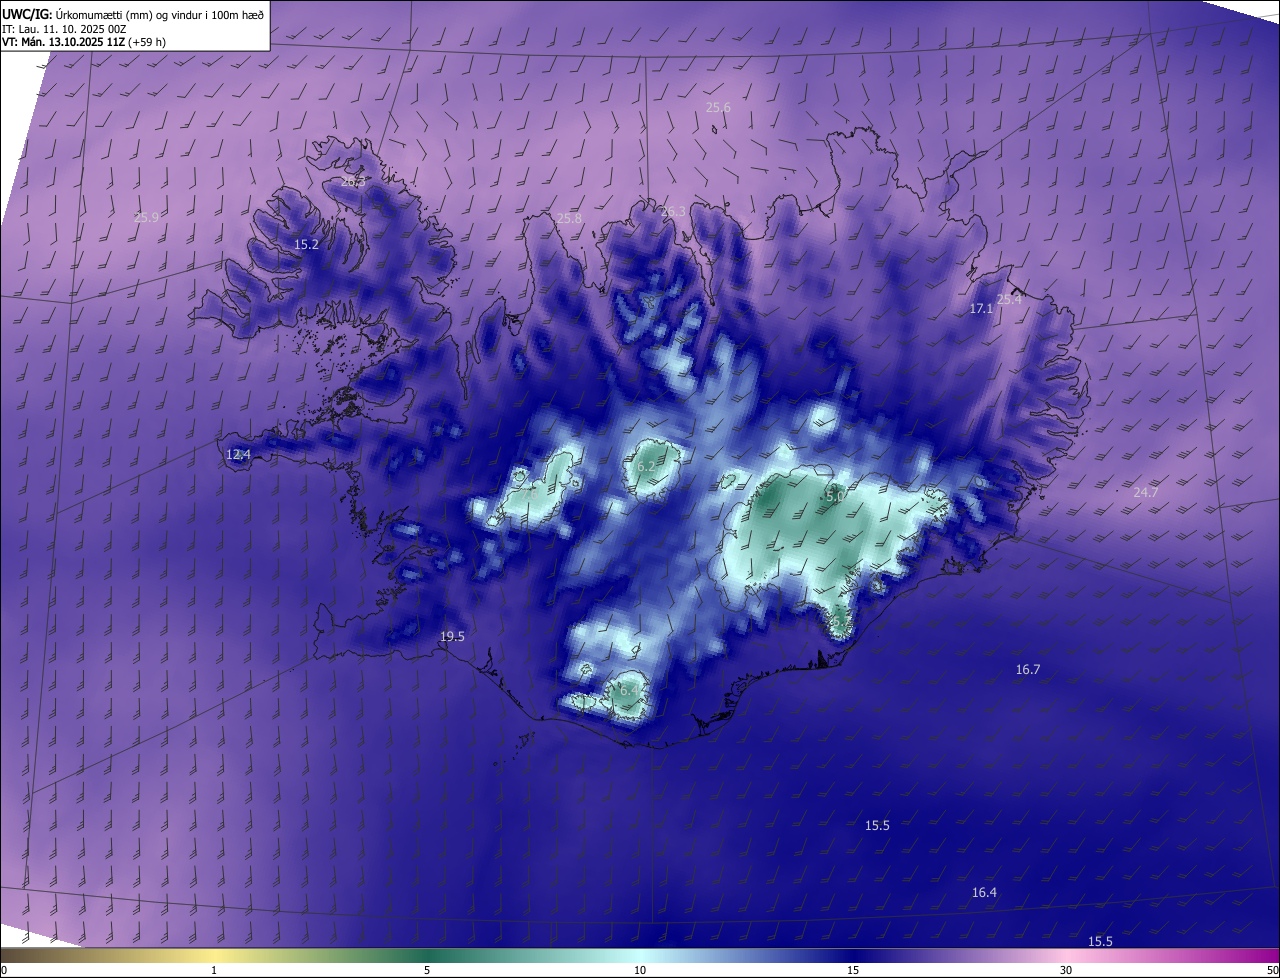Click the color scale tick label 0
This screenshot has width=1280, height=978.
point(4,970)
